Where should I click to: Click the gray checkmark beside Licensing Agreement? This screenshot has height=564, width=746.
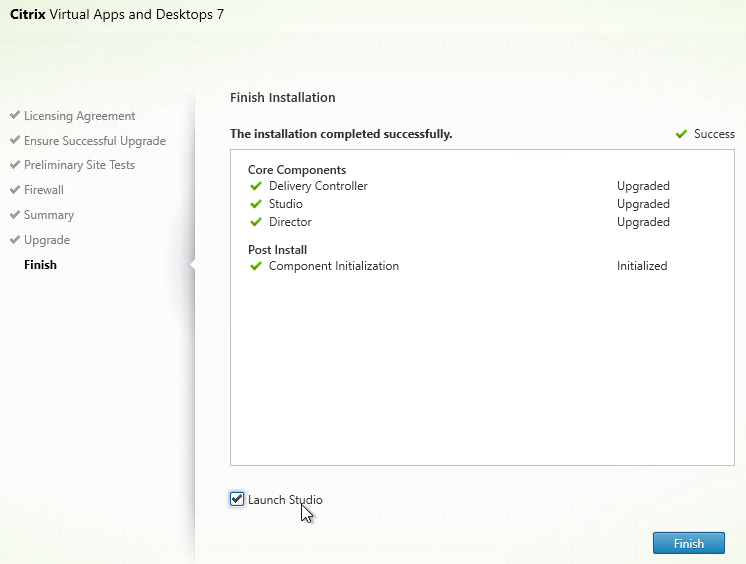coord(15,115)
